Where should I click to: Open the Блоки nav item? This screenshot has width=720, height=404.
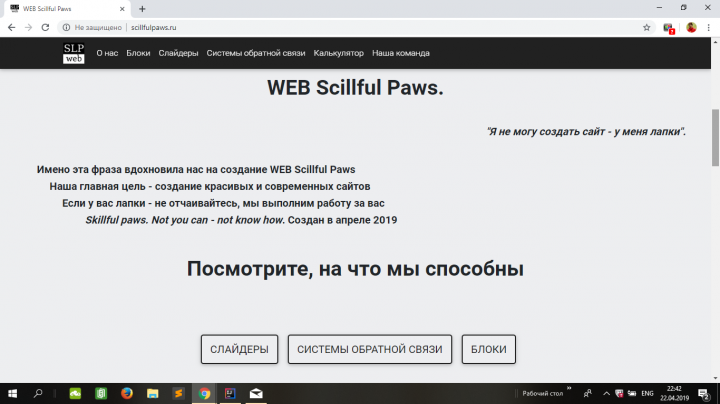(138, 53)
